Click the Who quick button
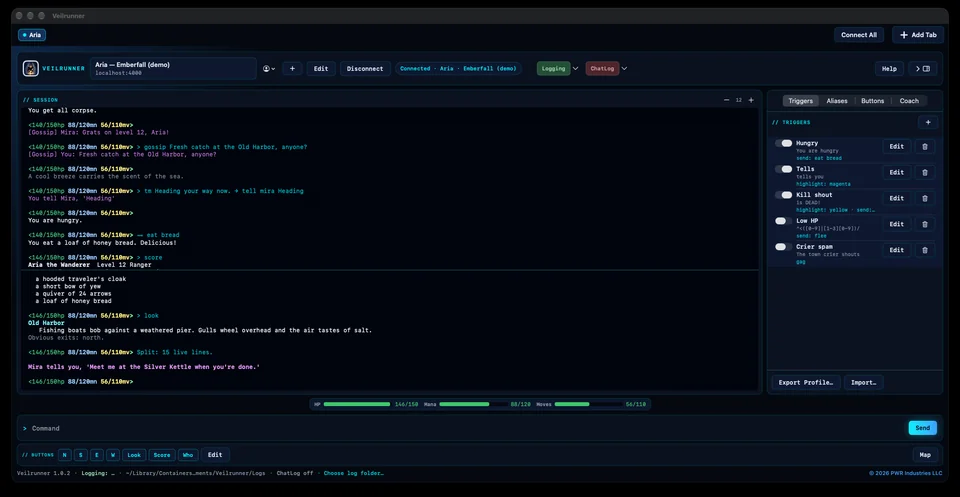The image size is (960, 497). coord(188,455)
